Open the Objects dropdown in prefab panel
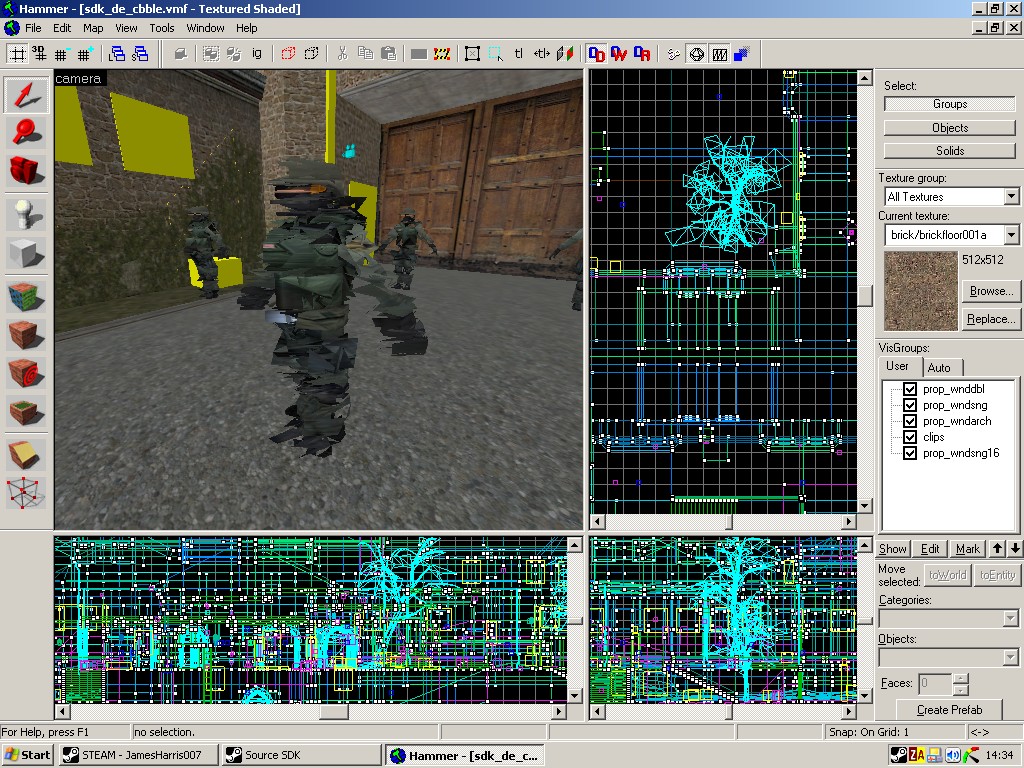 click(x=1010, y=658)
